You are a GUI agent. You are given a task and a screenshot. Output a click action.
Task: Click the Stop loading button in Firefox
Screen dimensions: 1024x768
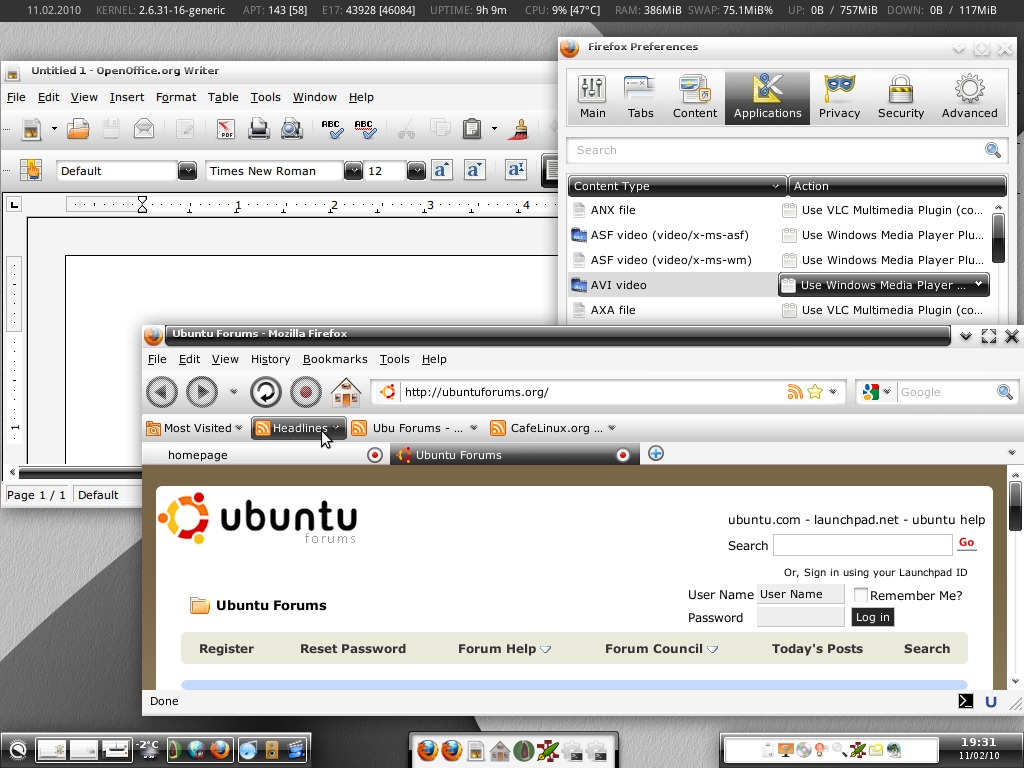[305, 392]
